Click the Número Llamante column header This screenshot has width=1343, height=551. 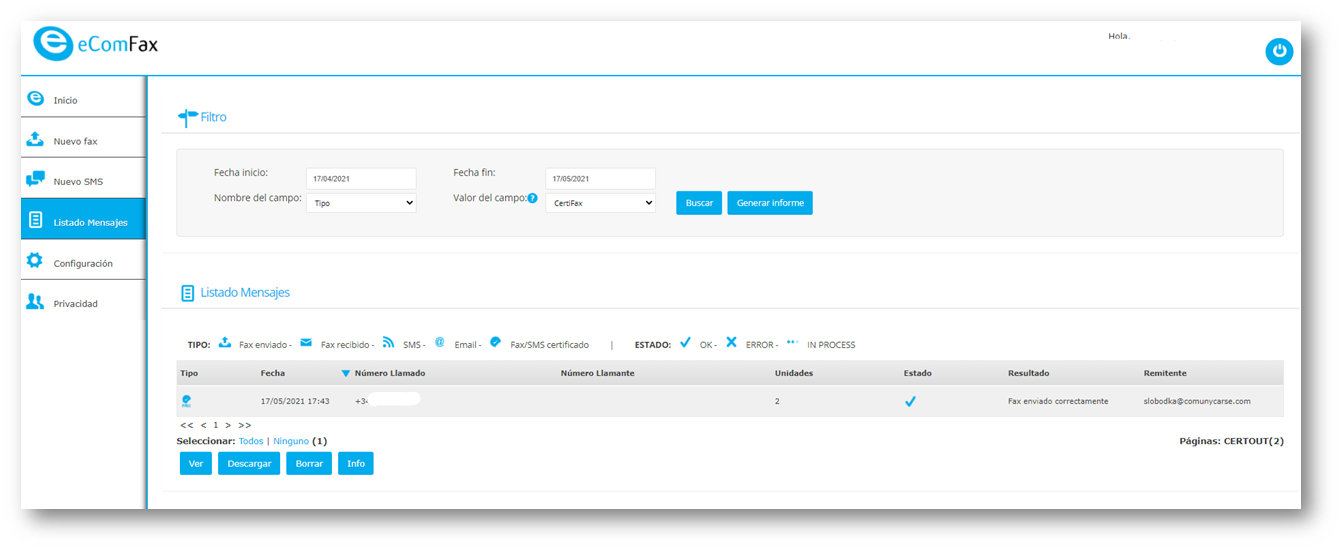597,373
